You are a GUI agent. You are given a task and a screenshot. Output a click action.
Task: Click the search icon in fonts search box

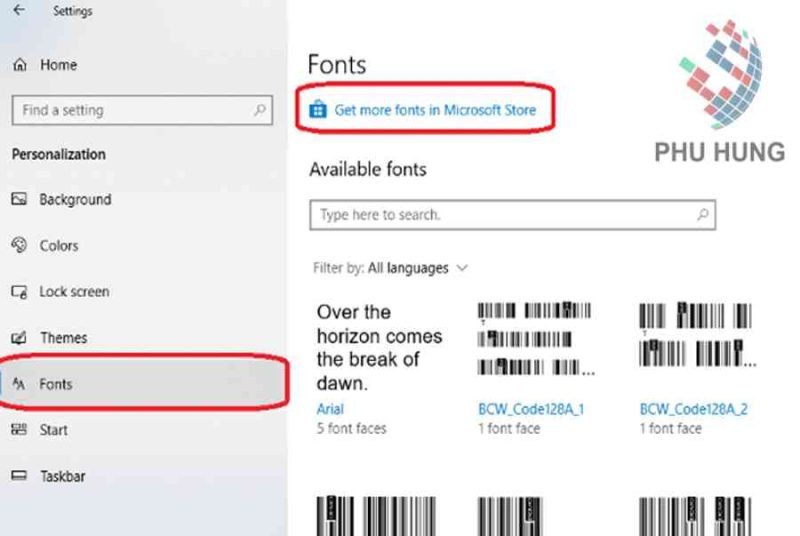point(703,215)
